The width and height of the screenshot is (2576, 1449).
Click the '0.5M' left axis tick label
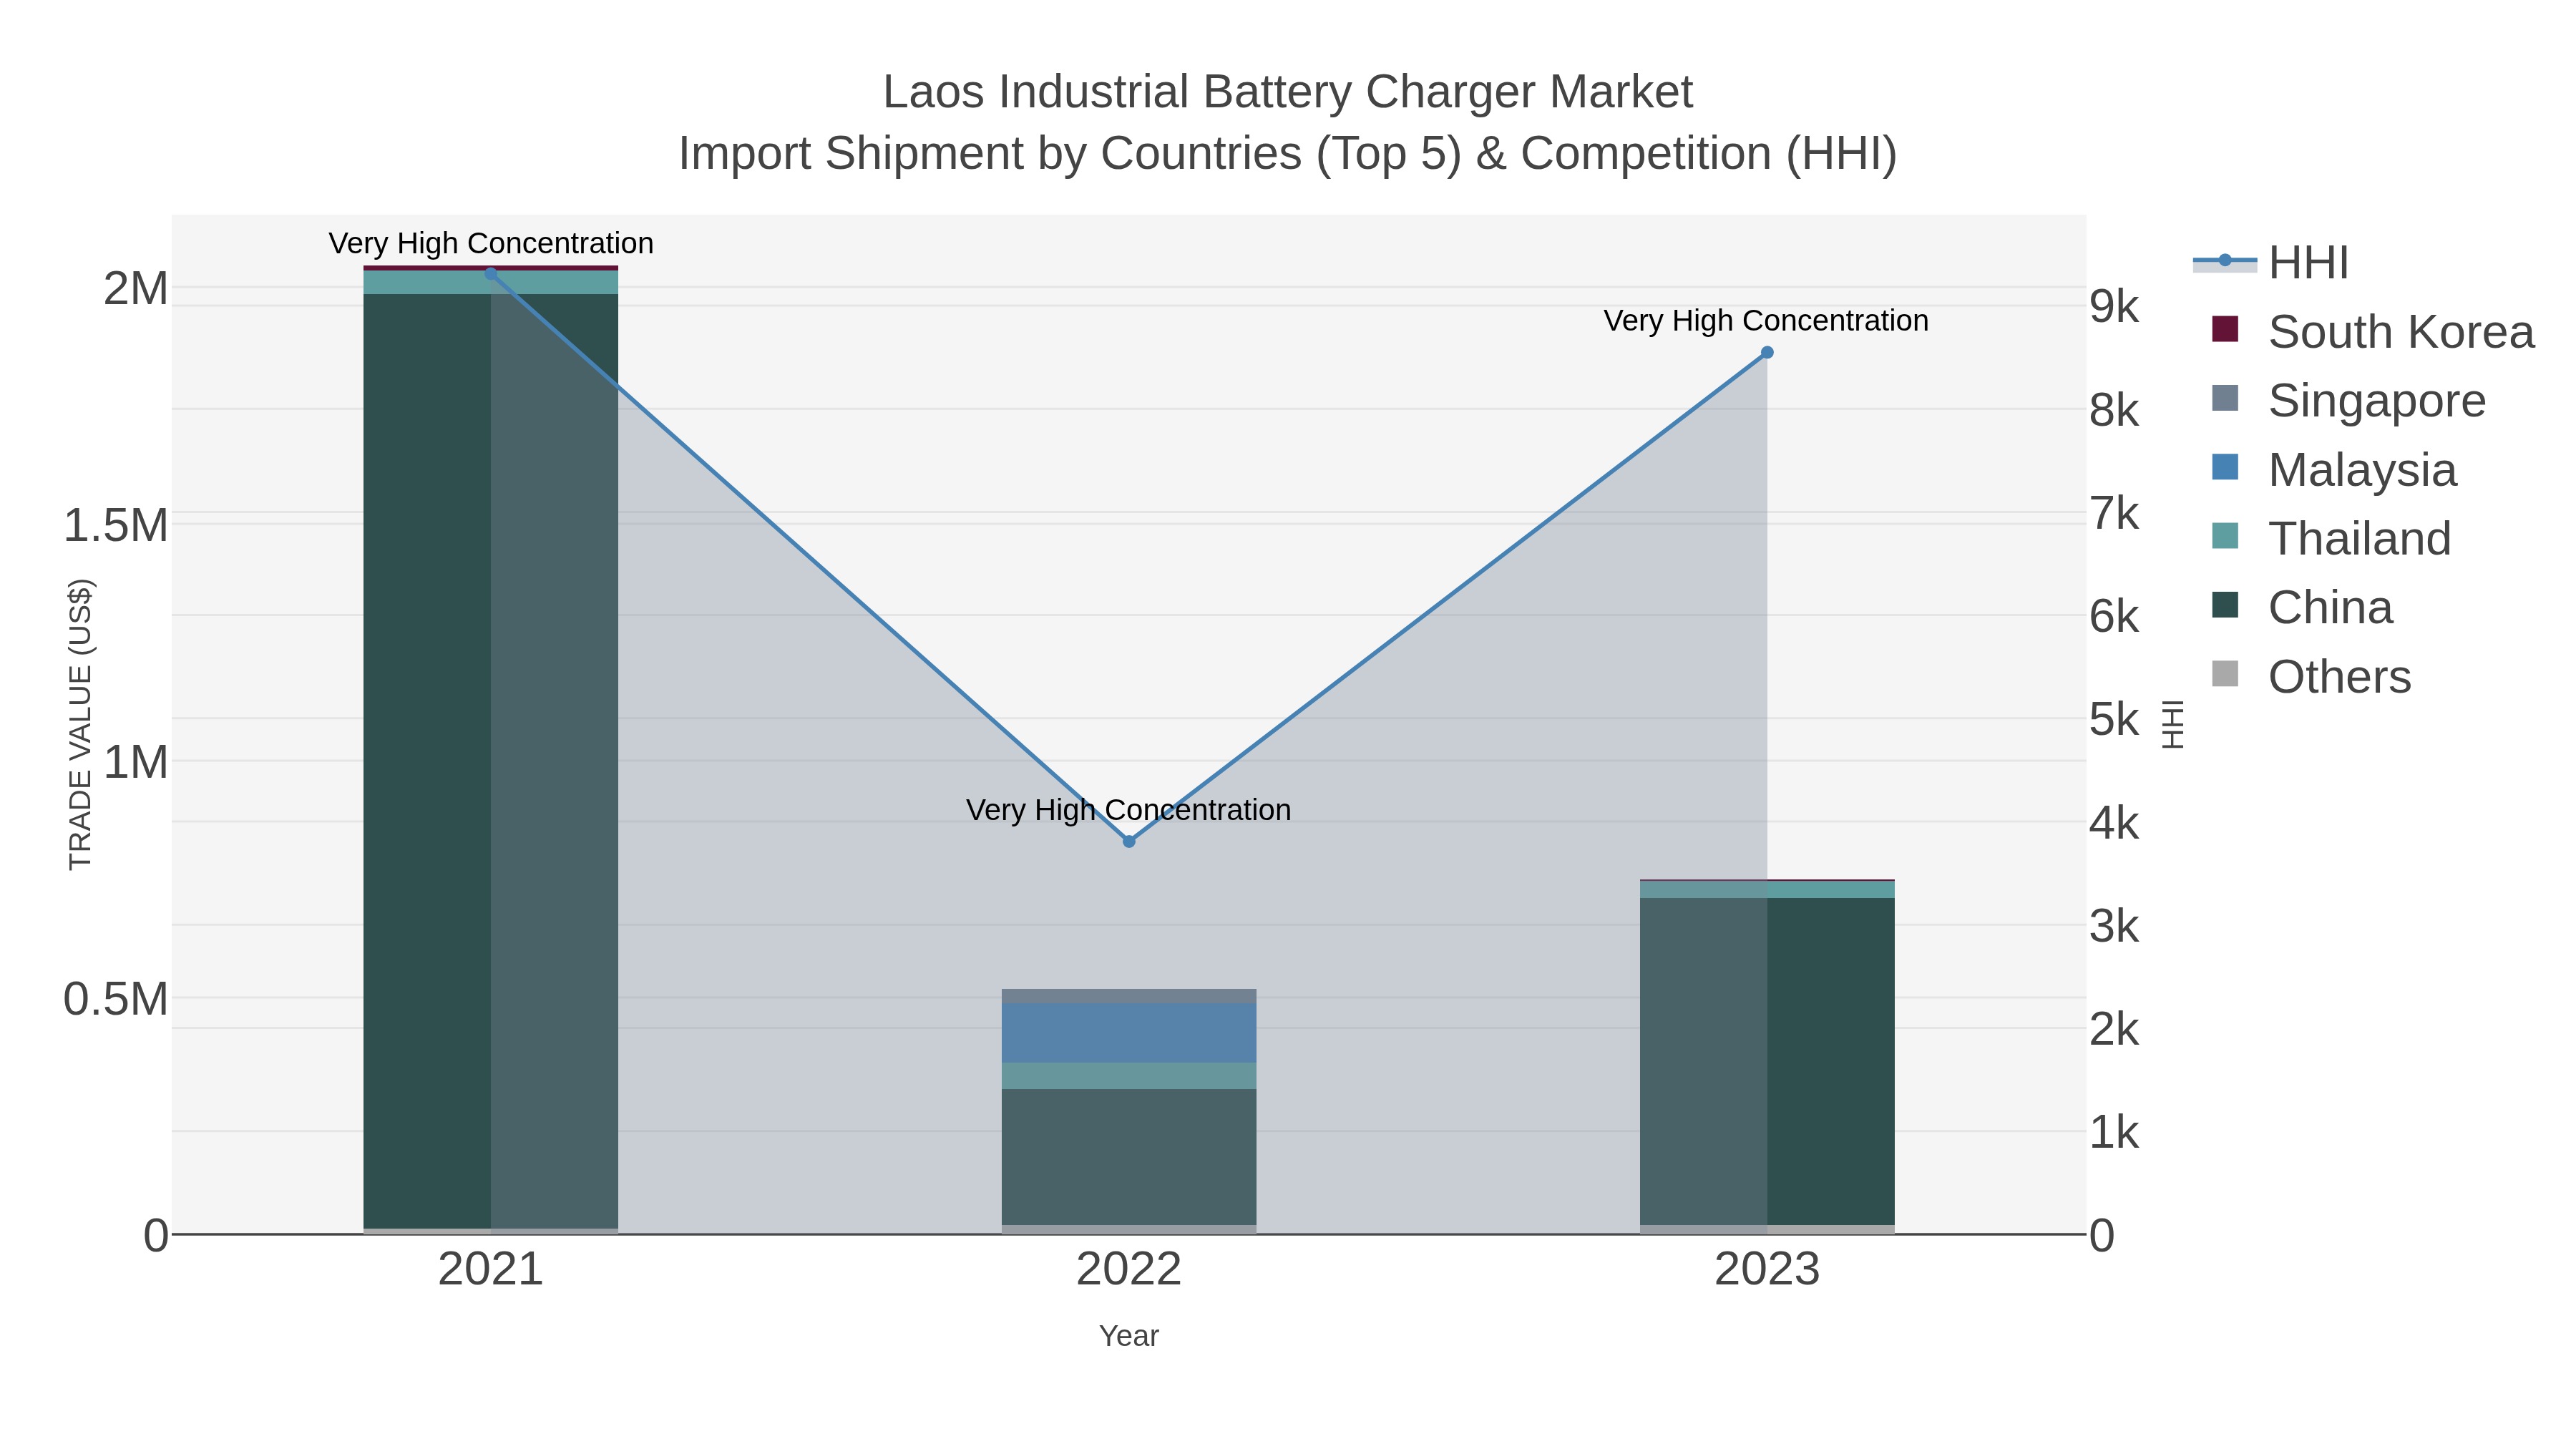(116, 999)
